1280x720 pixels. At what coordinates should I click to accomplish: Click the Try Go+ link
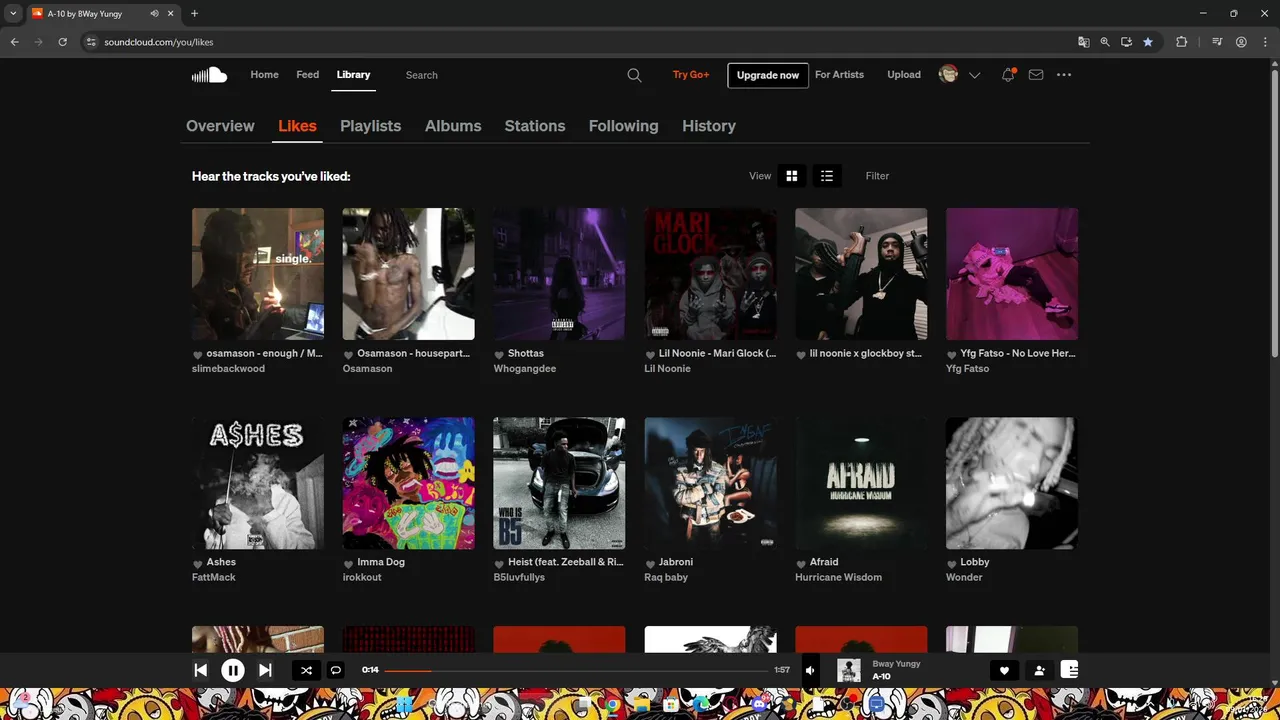691,75
